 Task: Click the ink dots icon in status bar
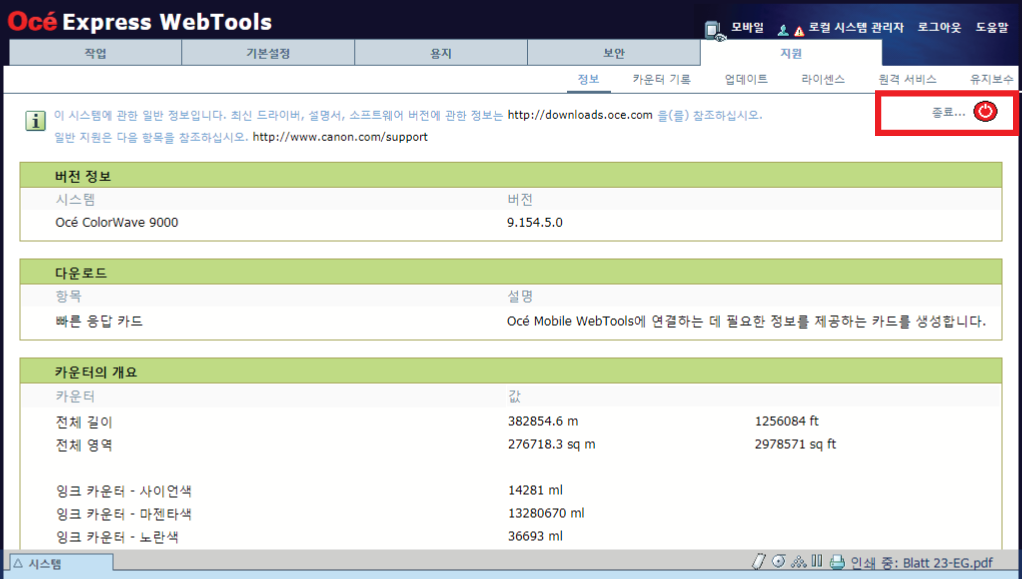coord(798,561)
